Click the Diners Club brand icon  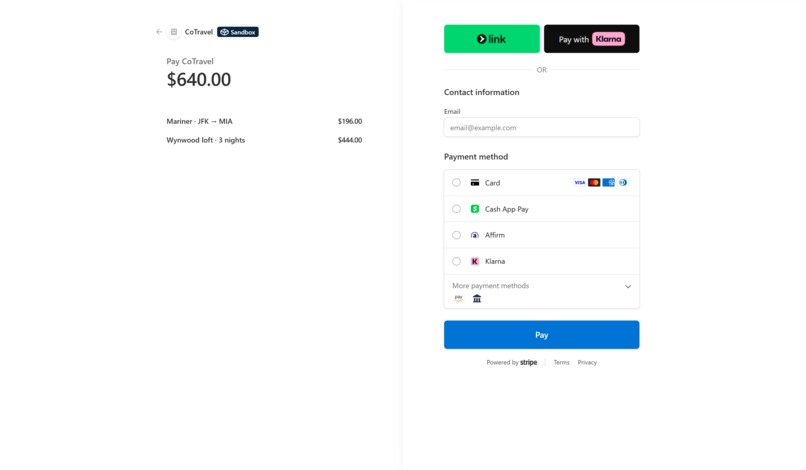622,183
